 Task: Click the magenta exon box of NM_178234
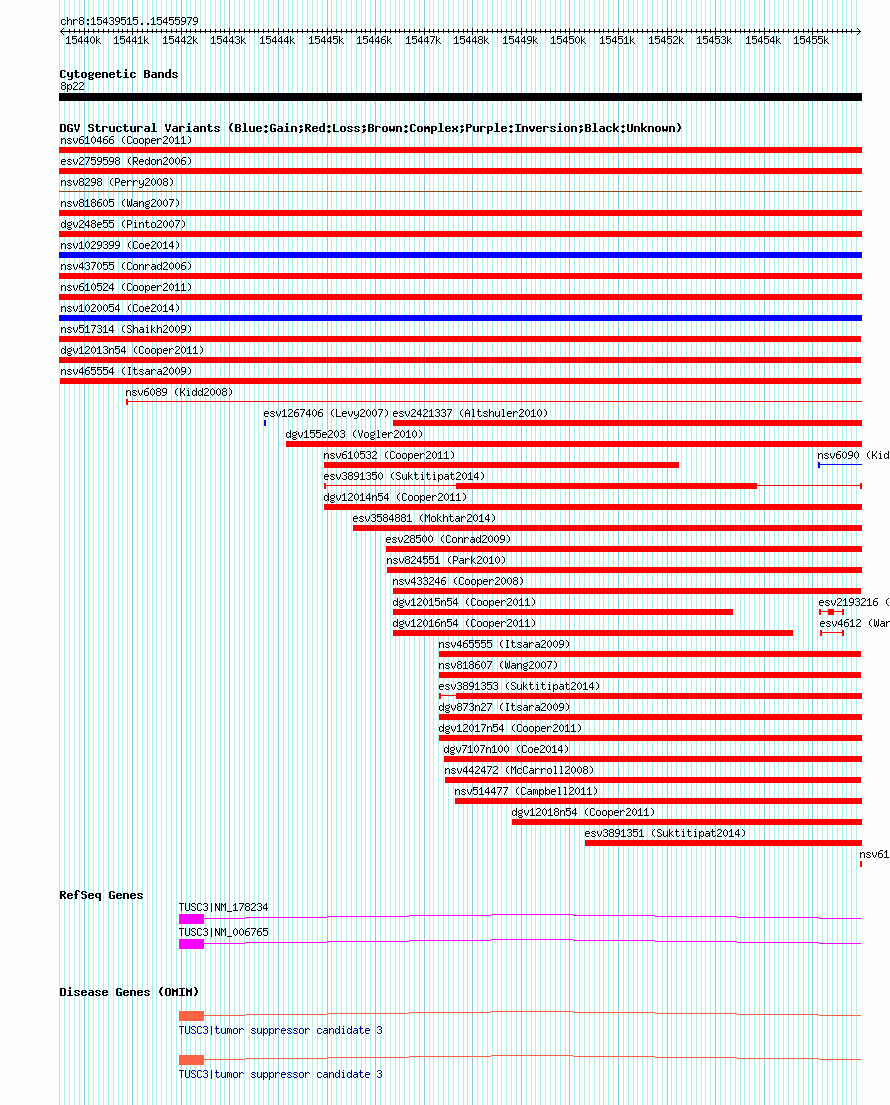click(x=191, y=919)
